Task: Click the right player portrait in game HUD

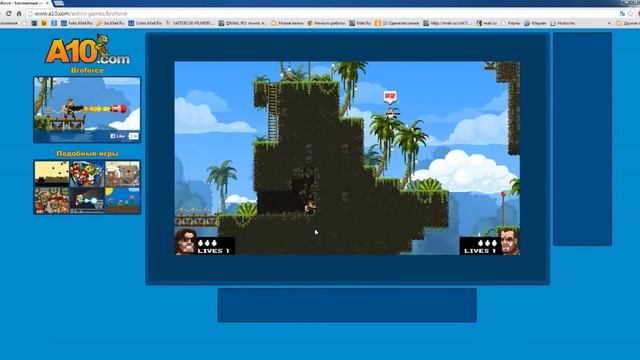Action: 509,242
